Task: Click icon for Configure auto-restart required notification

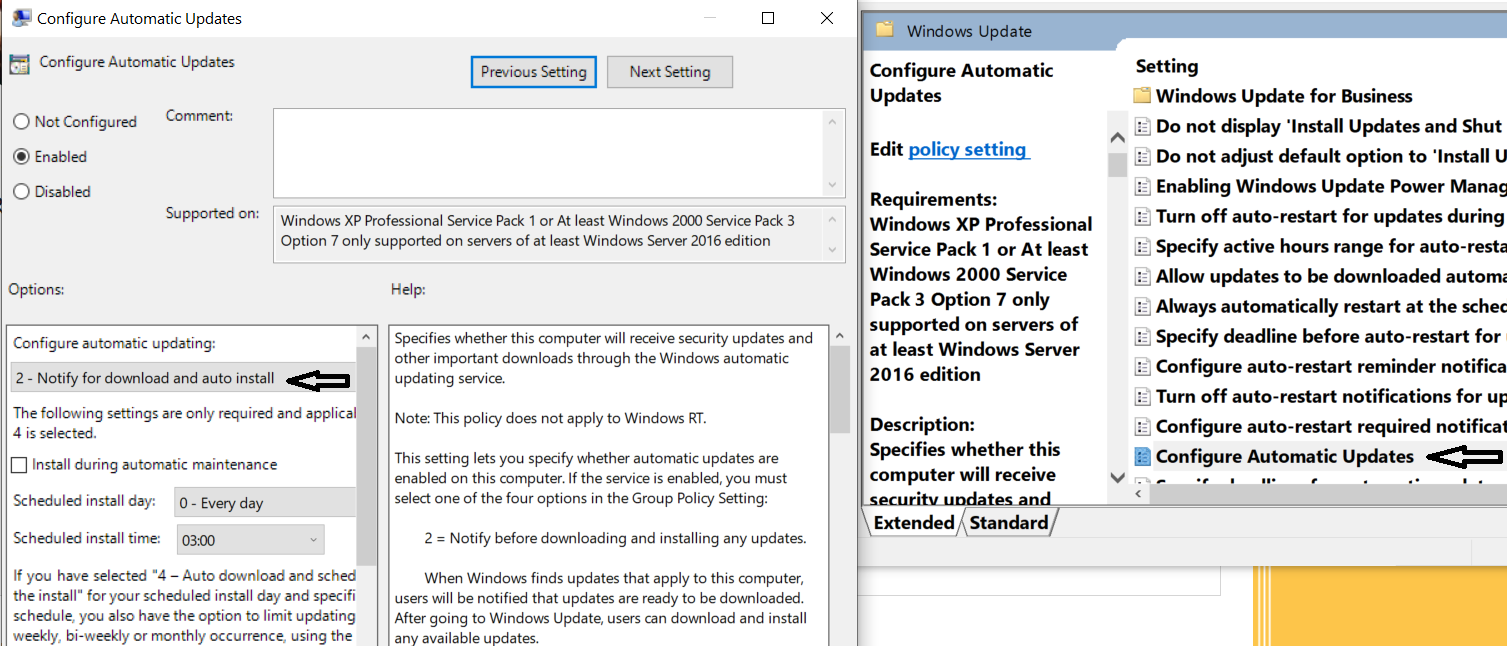Action: [x=1143, y=426]
